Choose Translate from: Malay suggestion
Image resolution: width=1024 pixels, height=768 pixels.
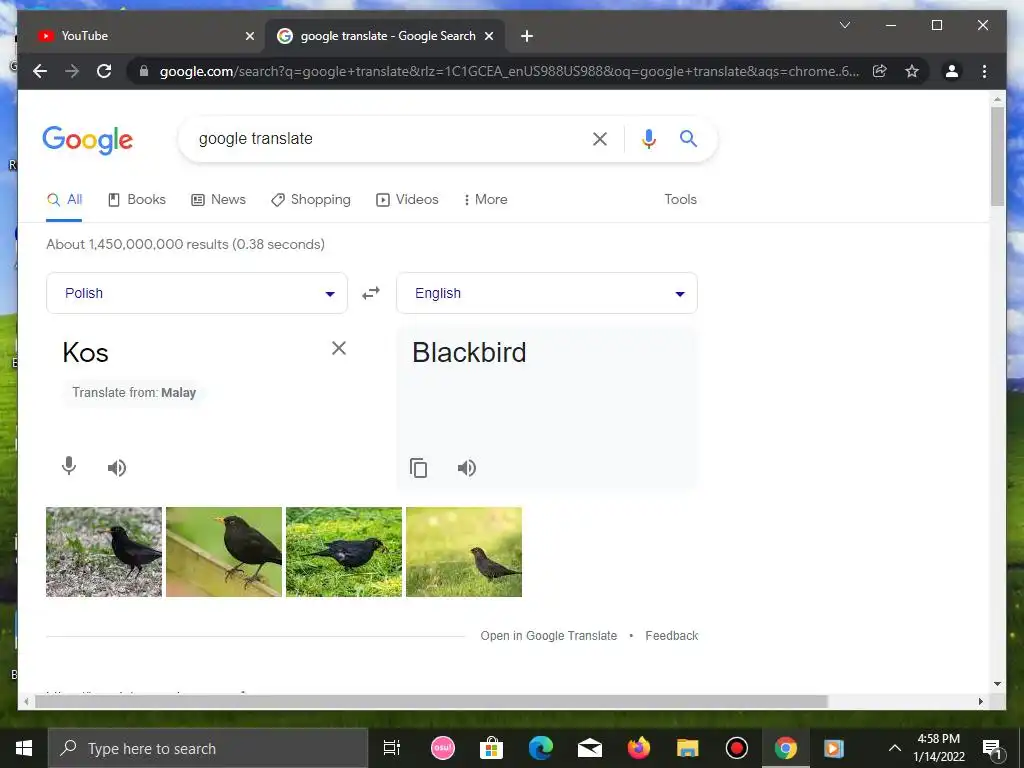(x=134, y=392)
